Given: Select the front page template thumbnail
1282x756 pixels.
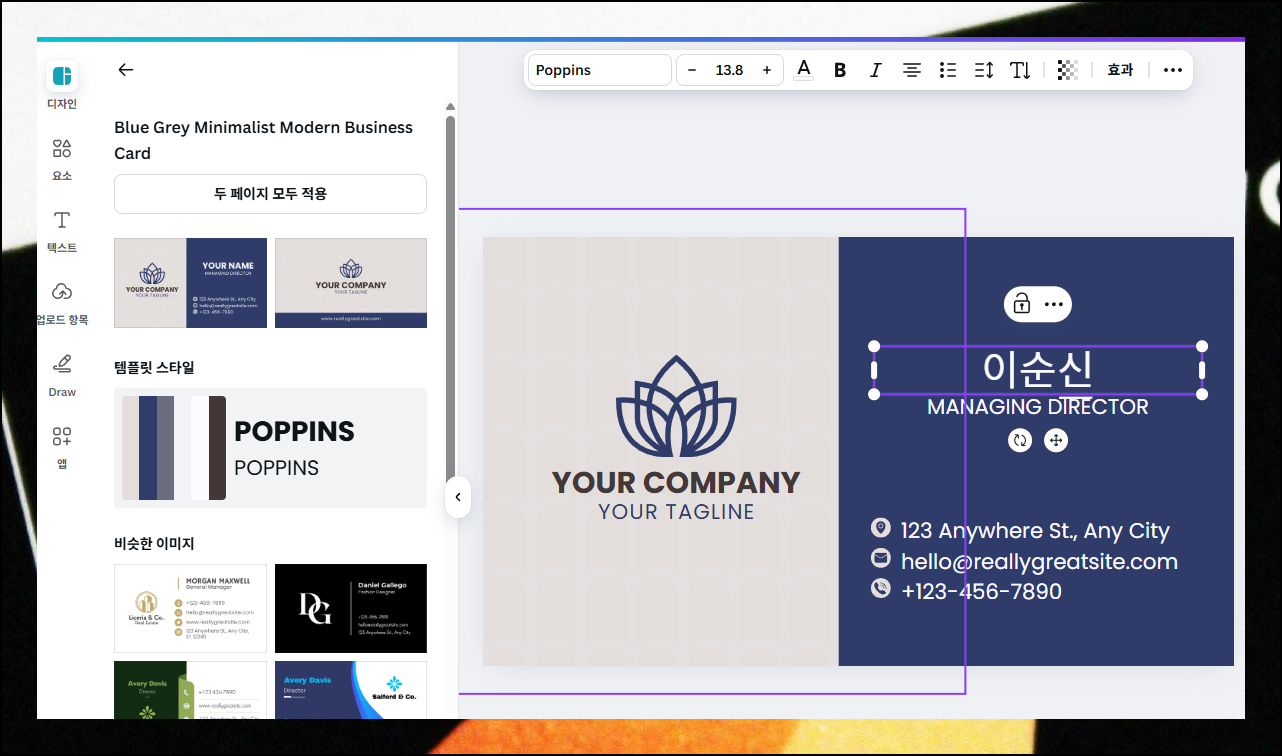Looking at the screenshot, I should click(x=190, y=283).
